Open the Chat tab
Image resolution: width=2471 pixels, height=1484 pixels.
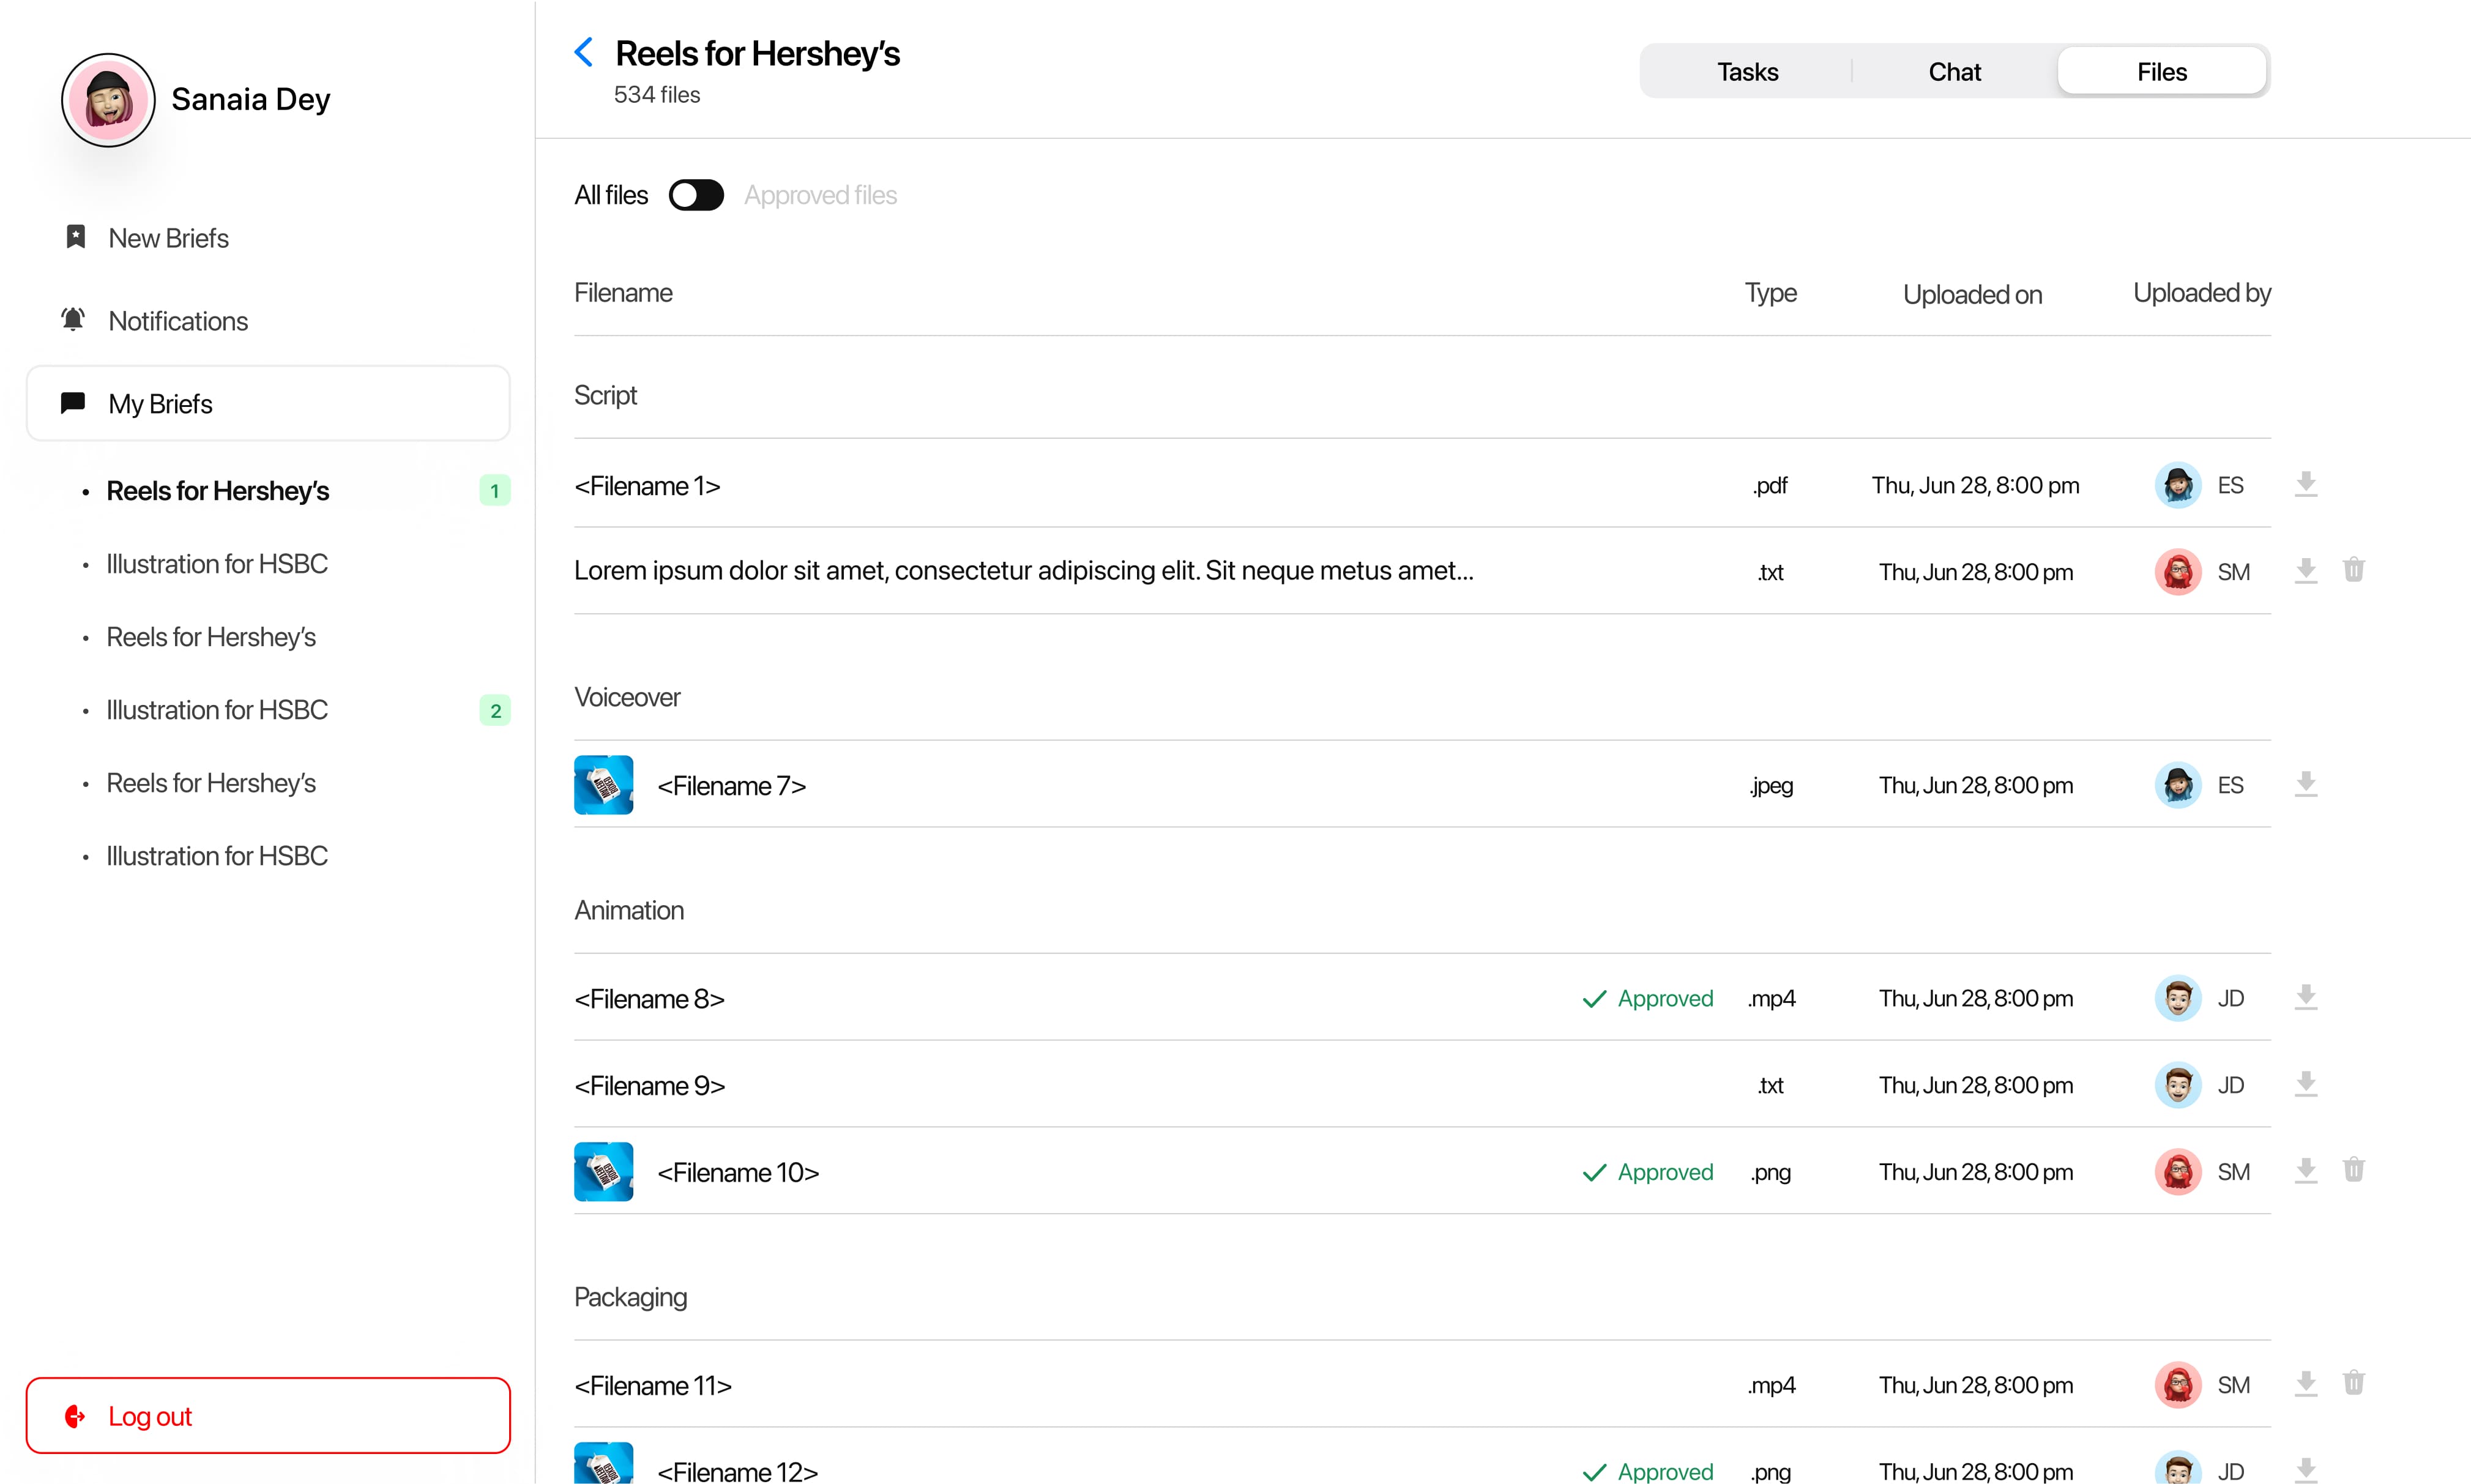click(1954, 72)
